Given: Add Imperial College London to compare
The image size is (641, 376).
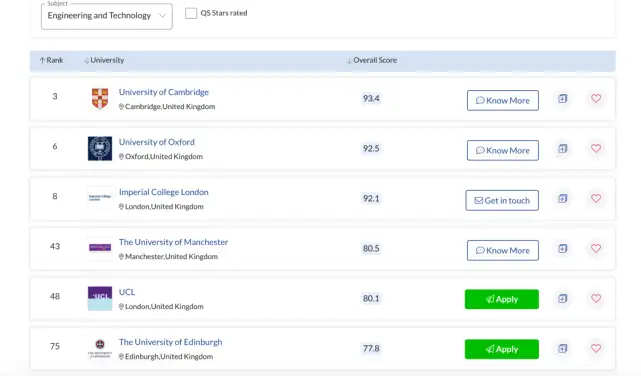Looking at the screenshot, I should 563,198.
